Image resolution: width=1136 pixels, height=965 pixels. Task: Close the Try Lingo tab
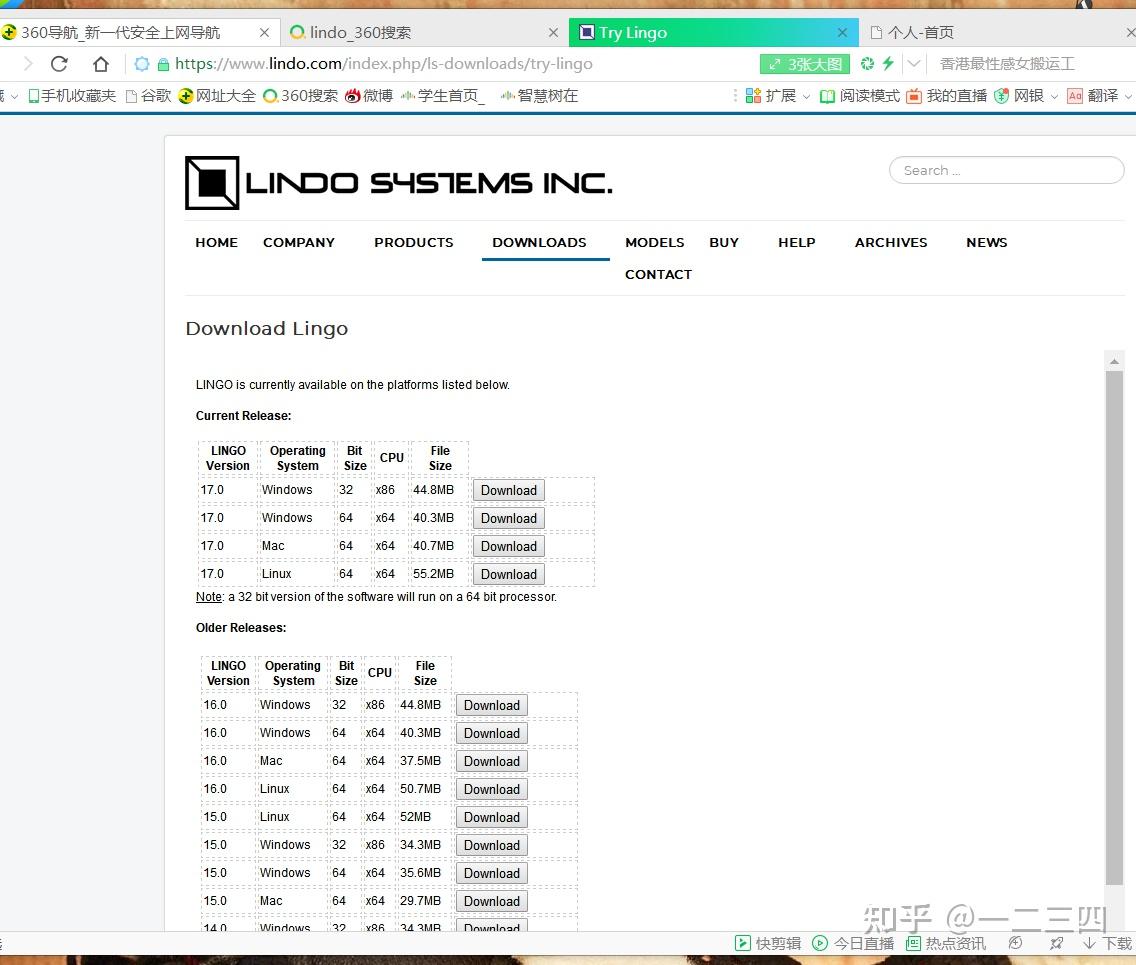(842, 33)
